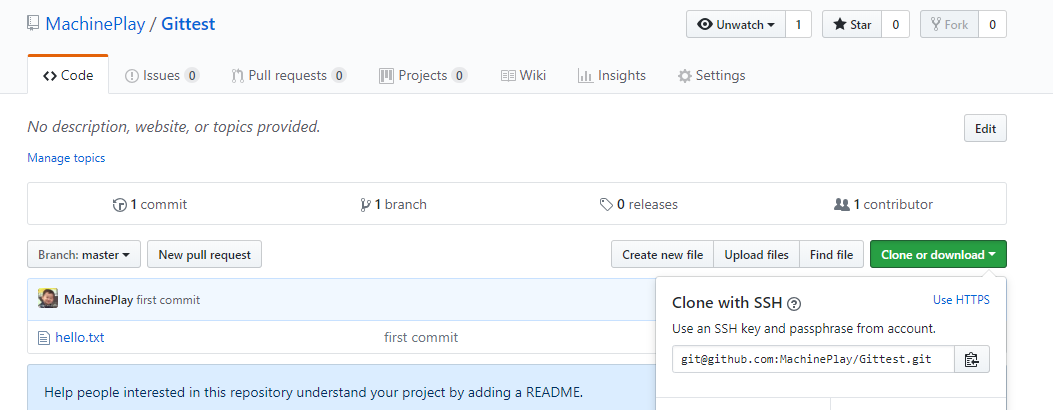View the 1 commit history link

(x=150, y=204)
